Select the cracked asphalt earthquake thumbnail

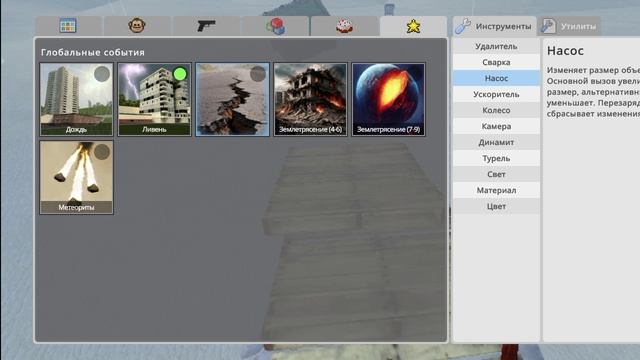pos(233,99)
